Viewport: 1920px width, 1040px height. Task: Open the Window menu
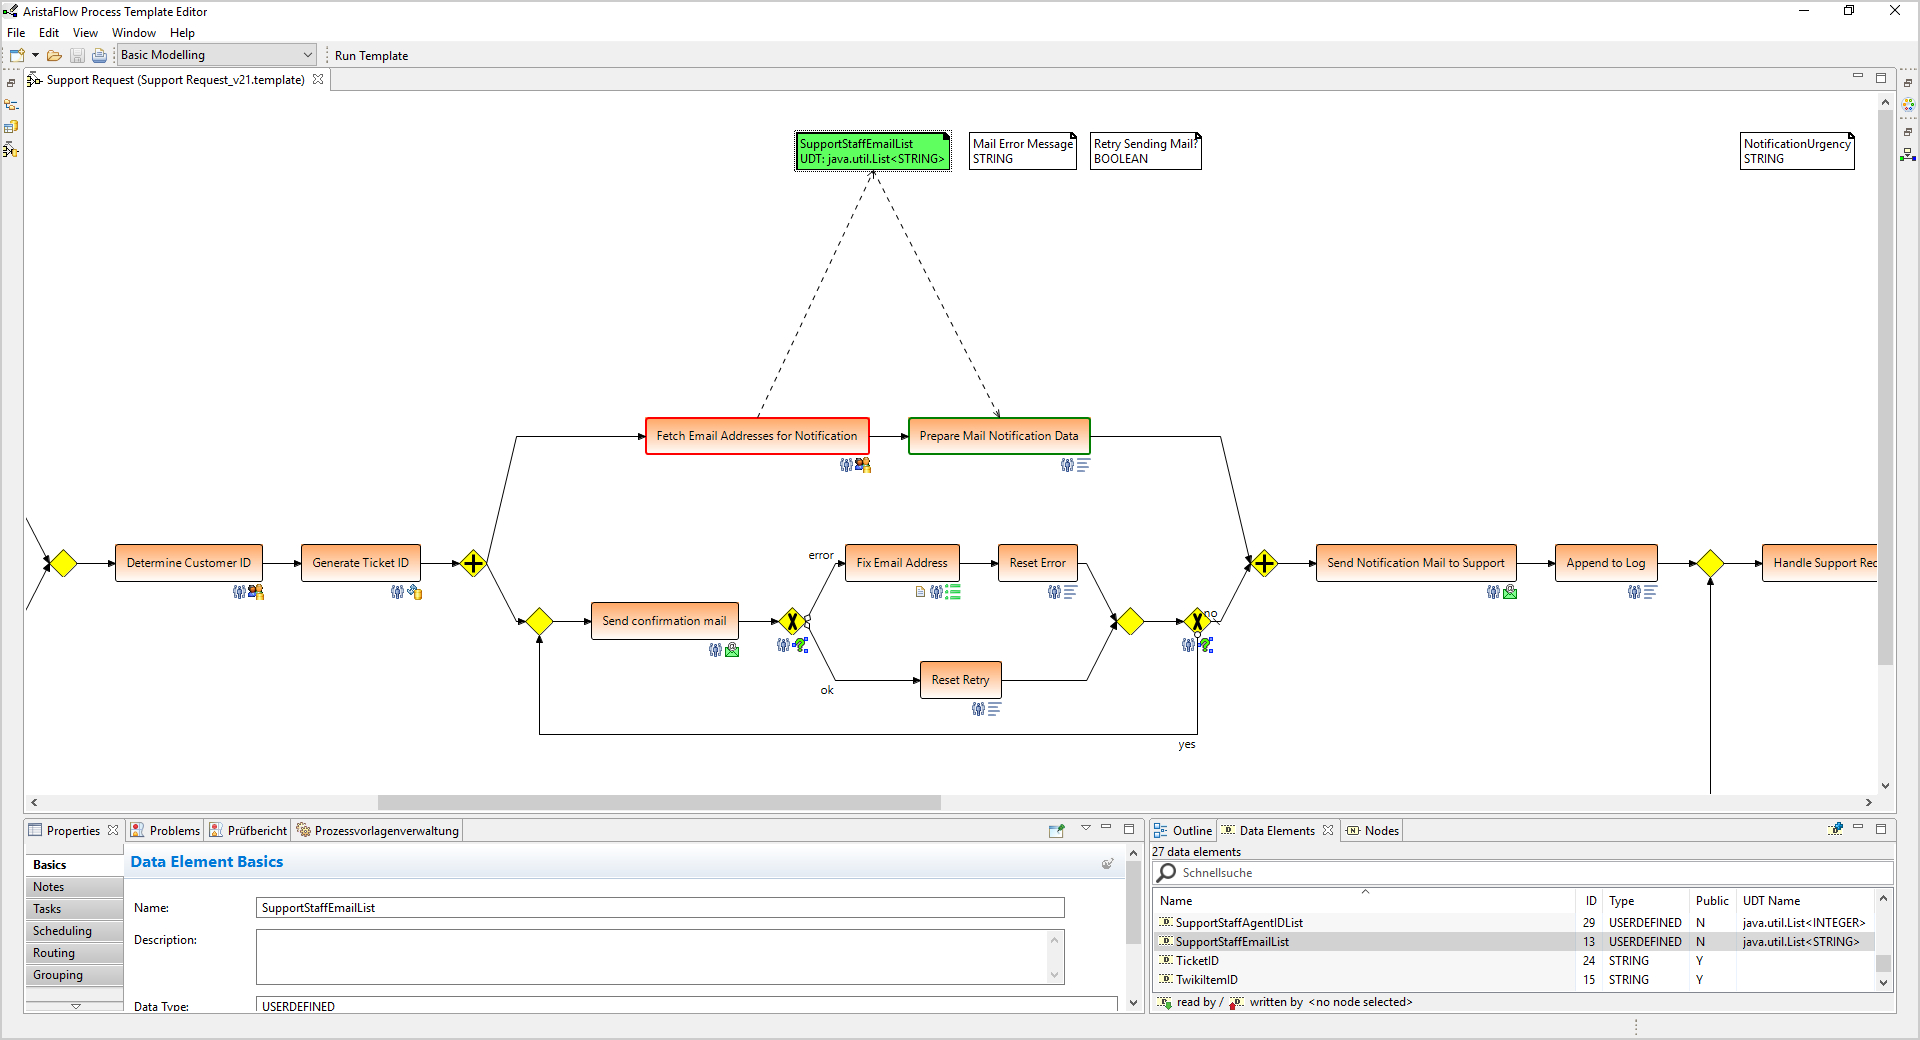click(133, 33)
